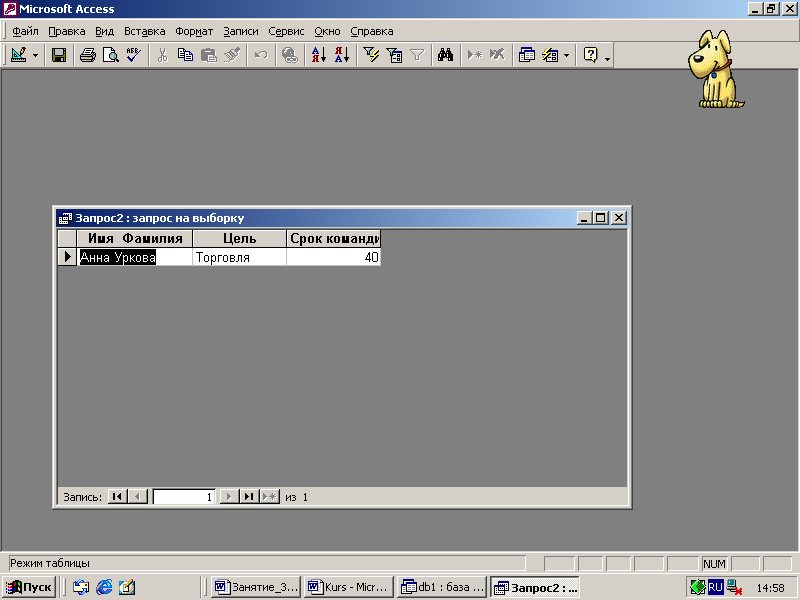Screen dimensions: 800x600
Task: Open the Окно menu
Action: (x=327, y=31)
